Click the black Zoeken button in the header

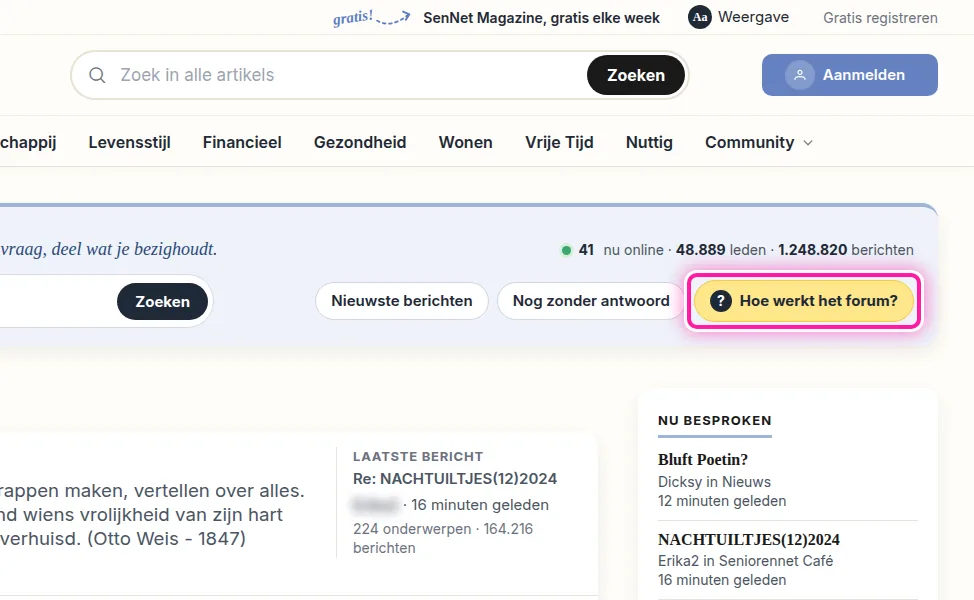click(x=636, y=75)
